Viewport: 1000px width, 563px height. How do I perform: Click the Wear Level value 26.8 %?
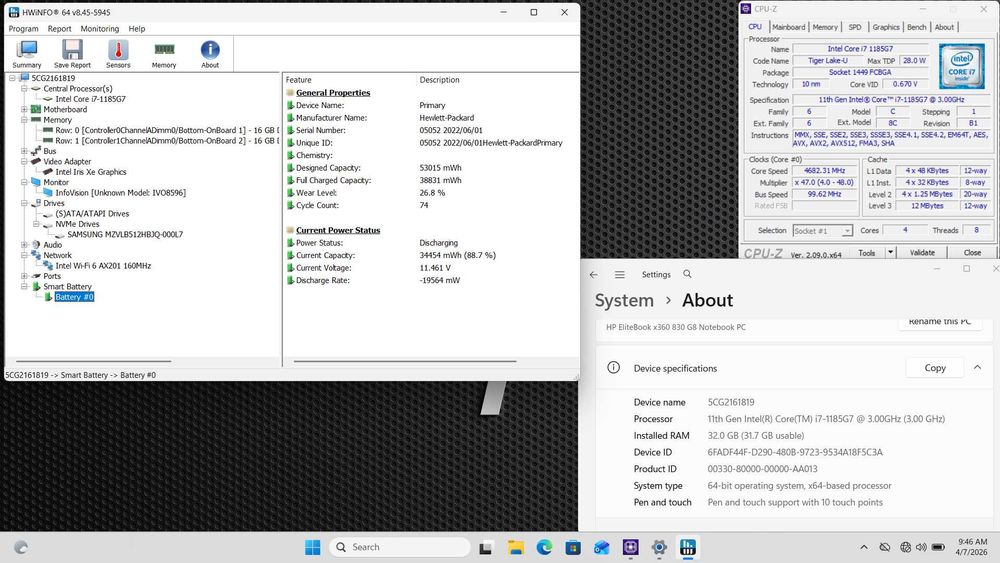[432, 193]
